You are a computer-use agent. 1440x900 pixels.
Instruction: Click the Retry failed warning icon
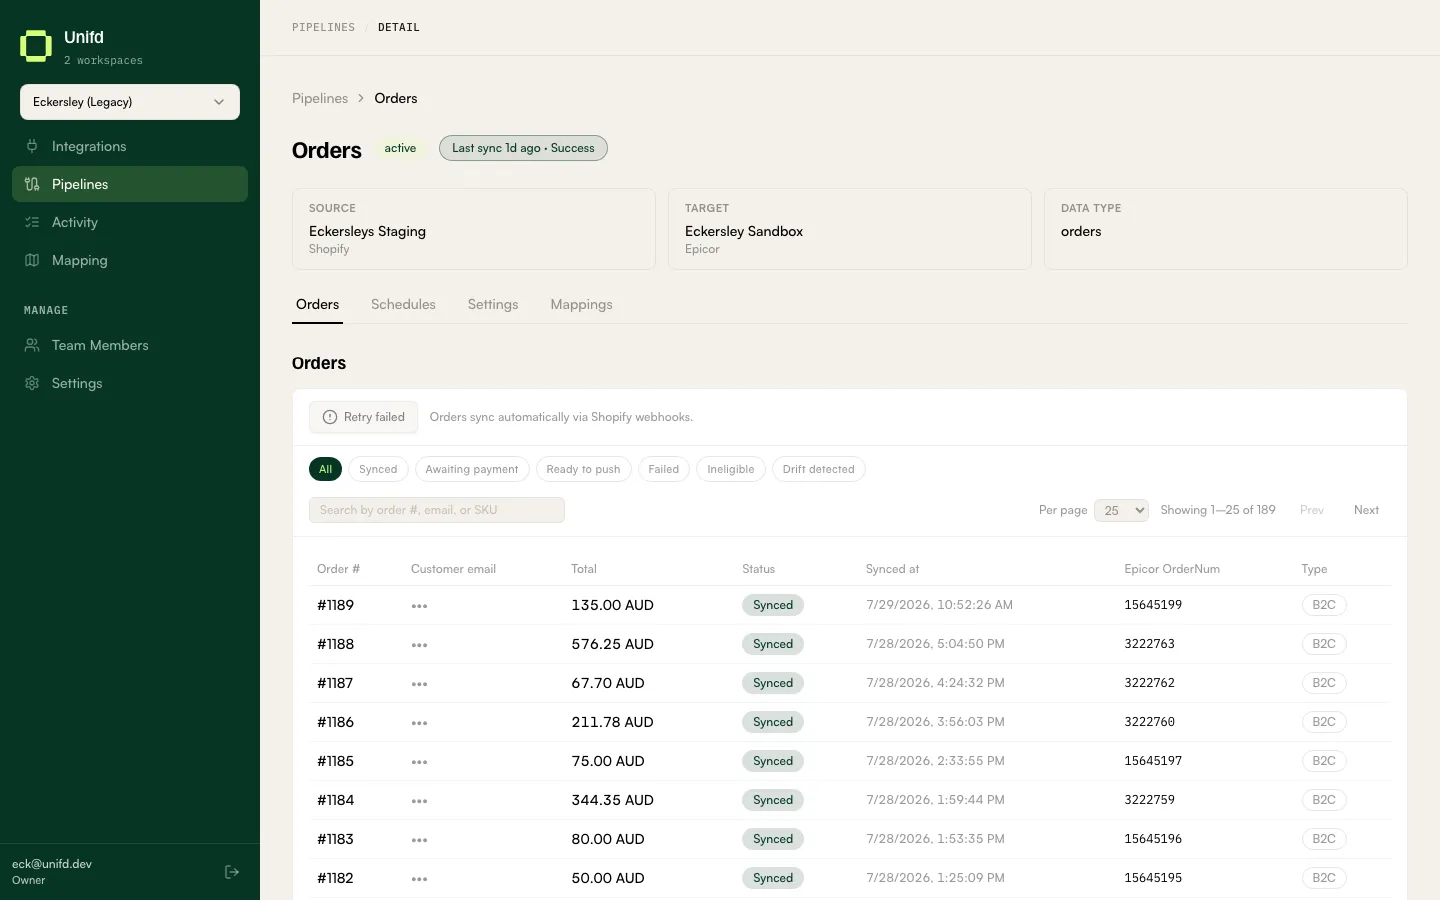click(330, 417)
